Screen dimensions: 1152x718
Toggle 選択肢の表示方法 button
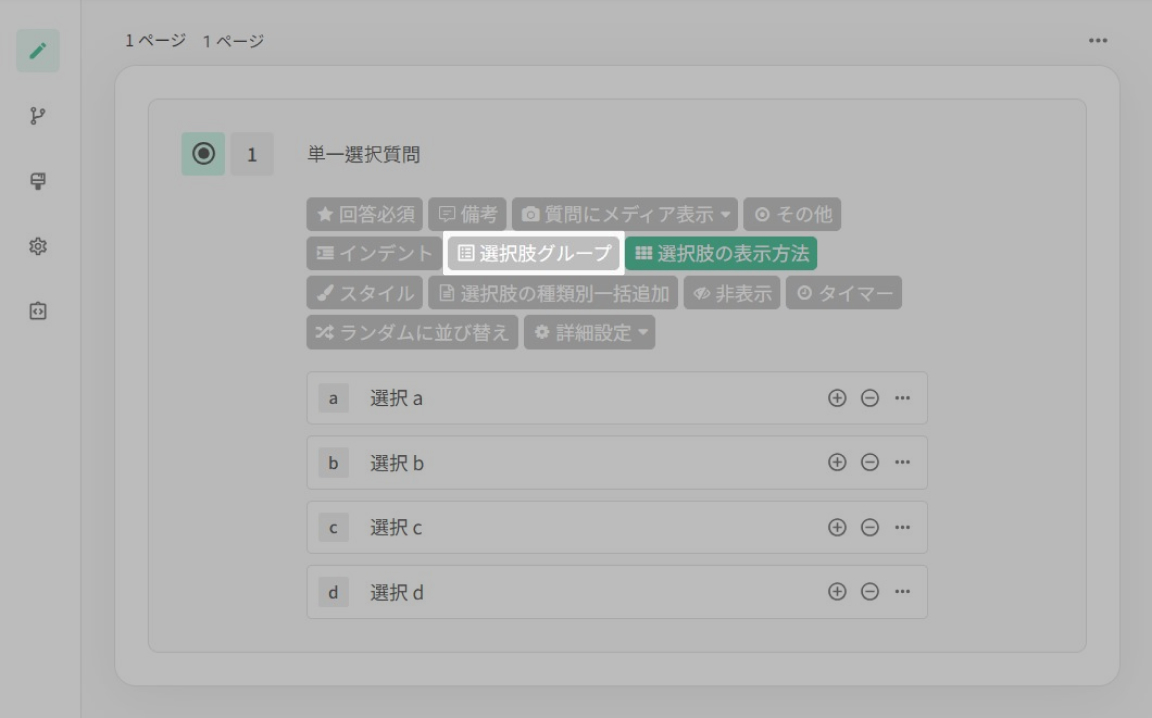pyautogui.click(x=721, y=254)
